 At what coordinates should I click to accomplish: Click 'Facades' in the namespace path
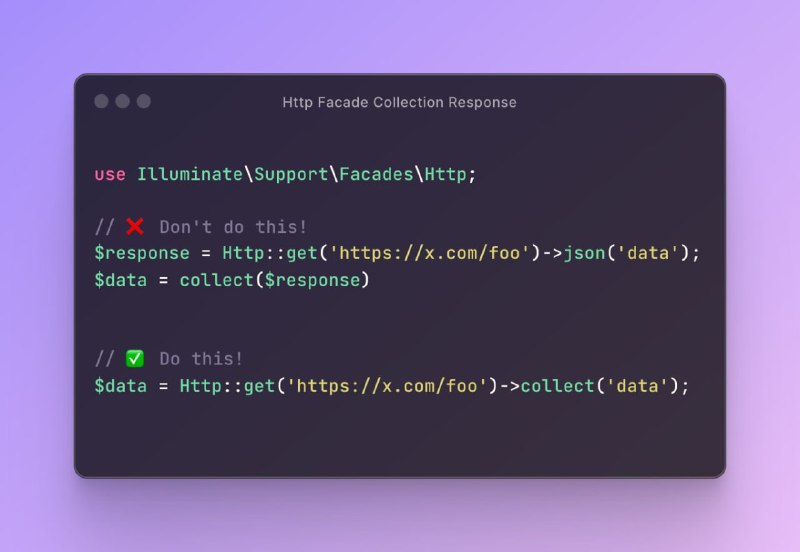point(376,174)
